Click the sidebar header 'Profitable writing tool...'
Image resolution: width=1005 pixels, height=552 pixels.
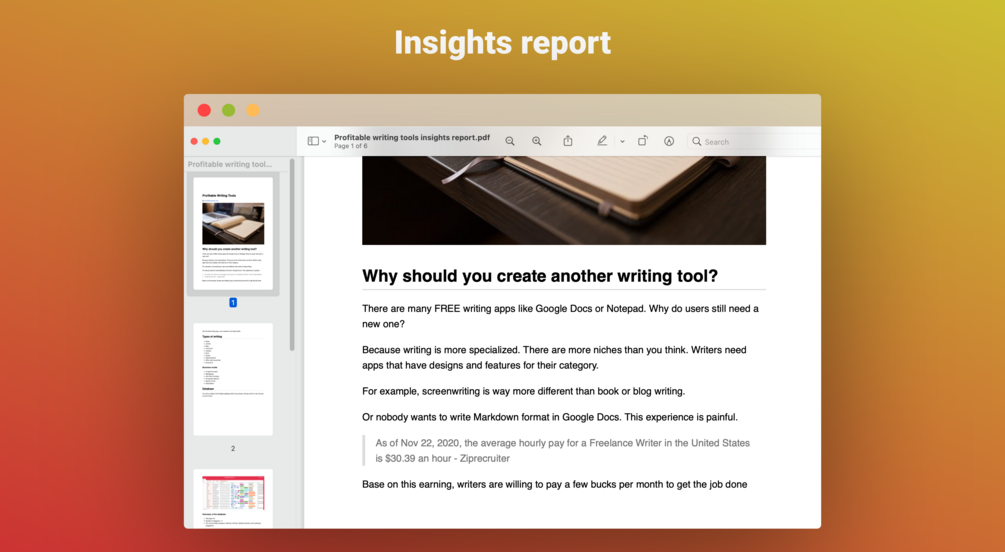tap(229, 164)
